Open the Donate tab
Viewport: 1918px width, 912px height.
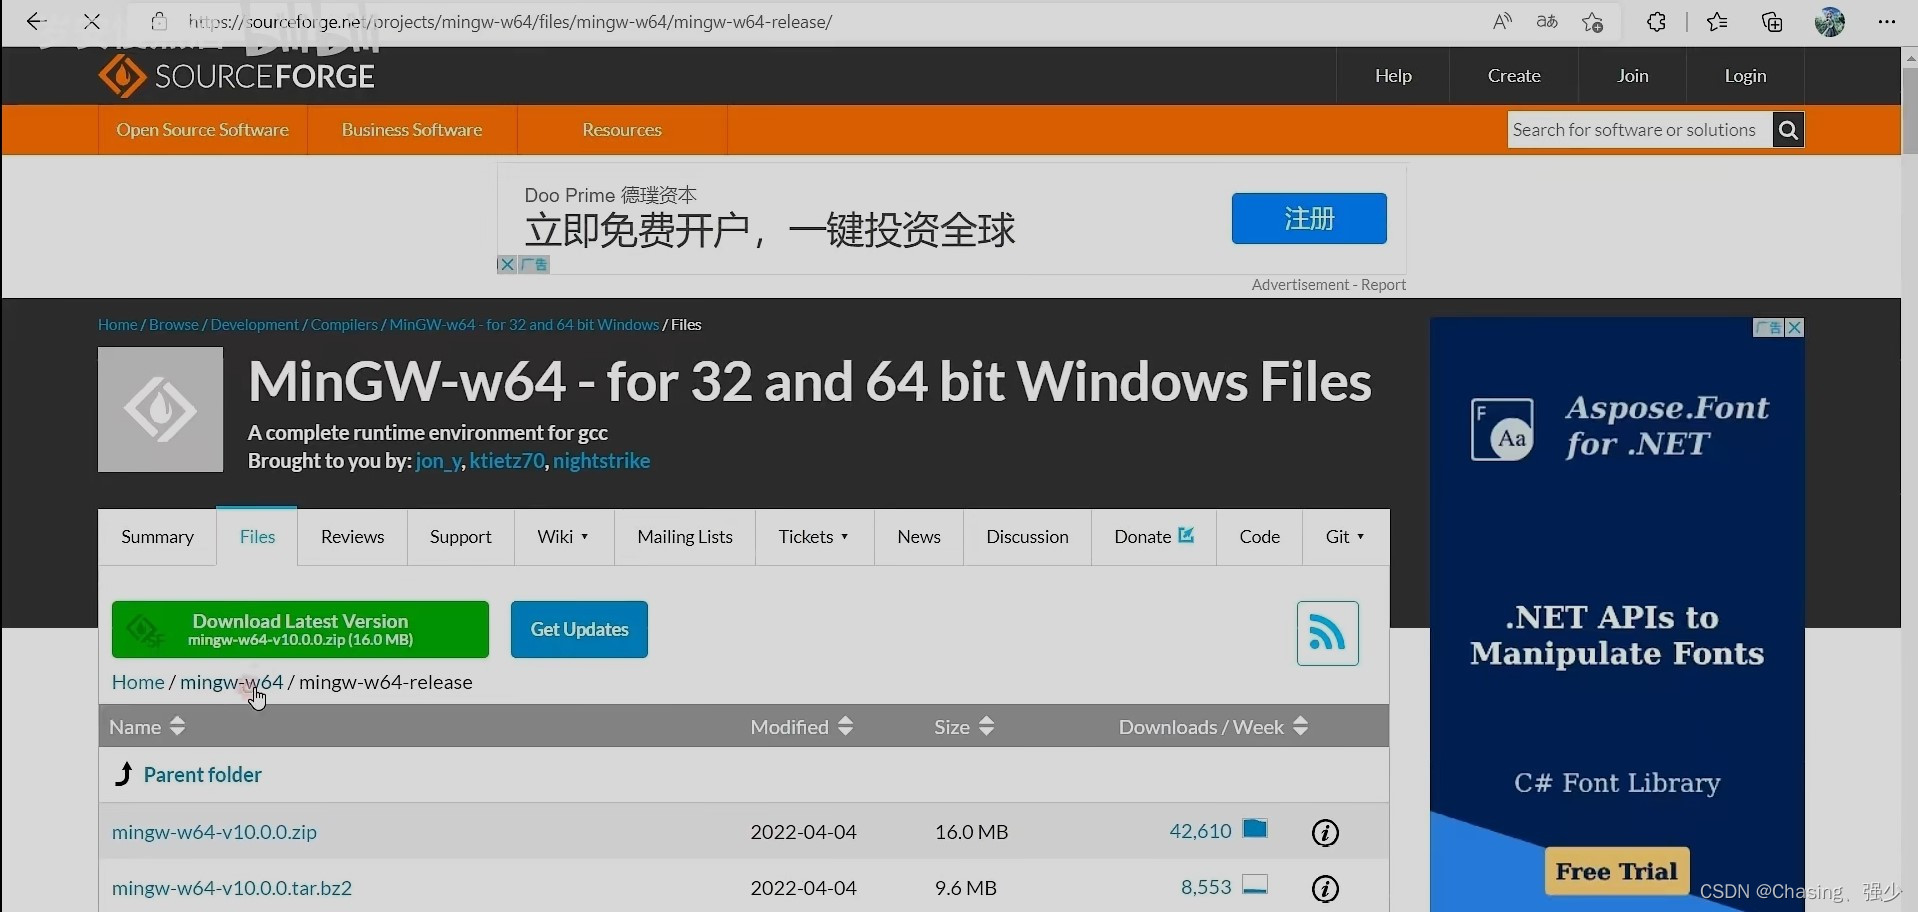coord(1154,537)
